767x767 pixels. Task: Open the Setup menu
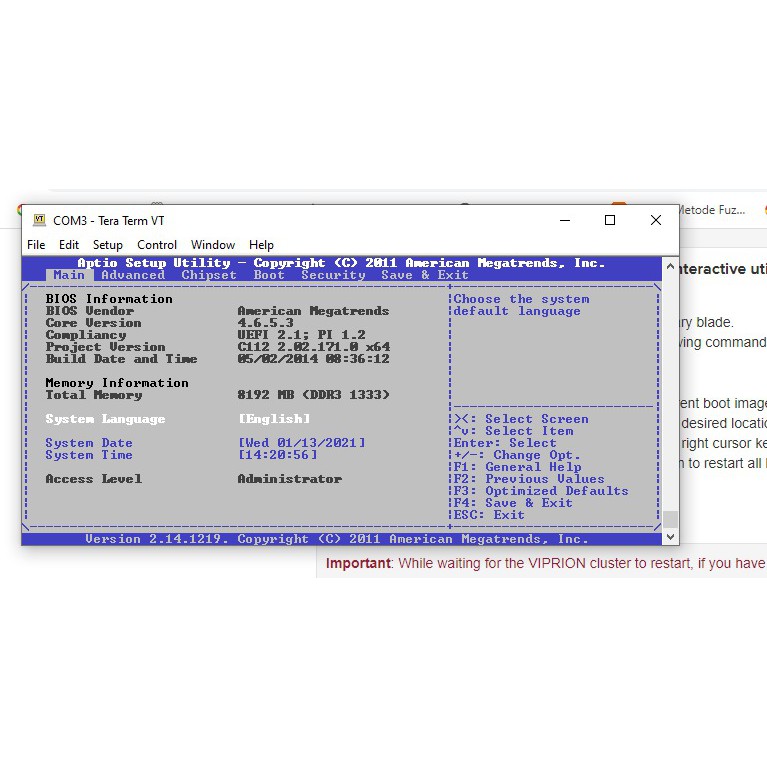point(108,245)
